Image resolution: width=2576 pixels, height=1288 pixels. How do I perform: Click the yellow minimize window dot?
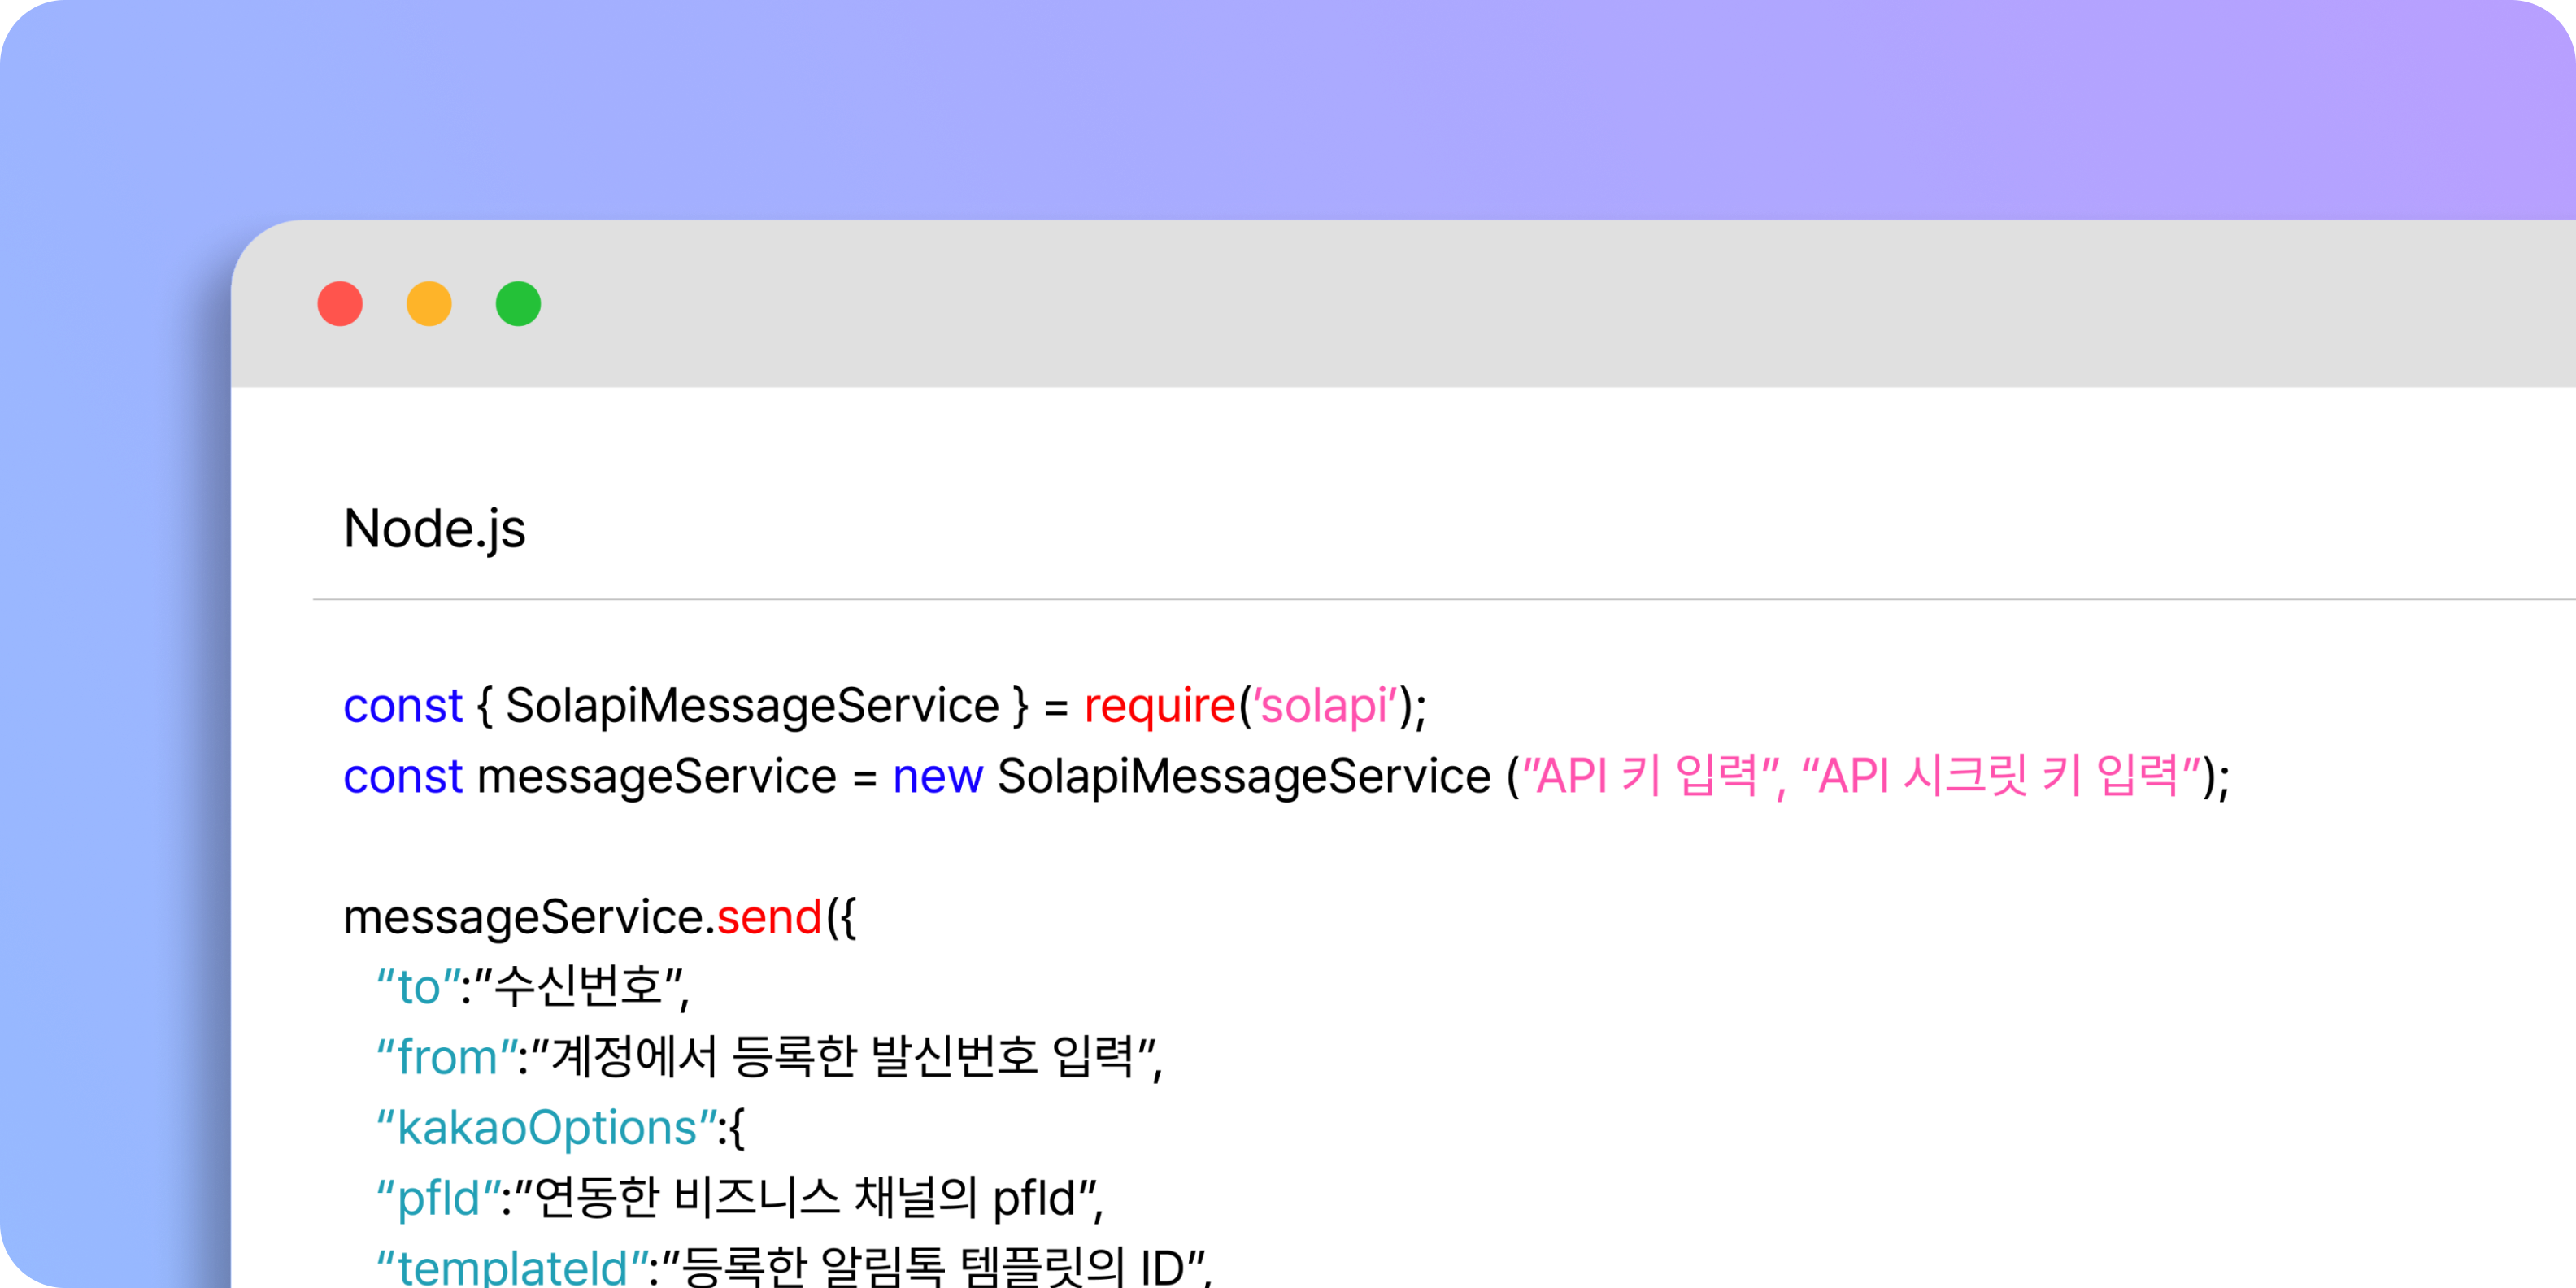pyautogui.click(x=429, y=304)
